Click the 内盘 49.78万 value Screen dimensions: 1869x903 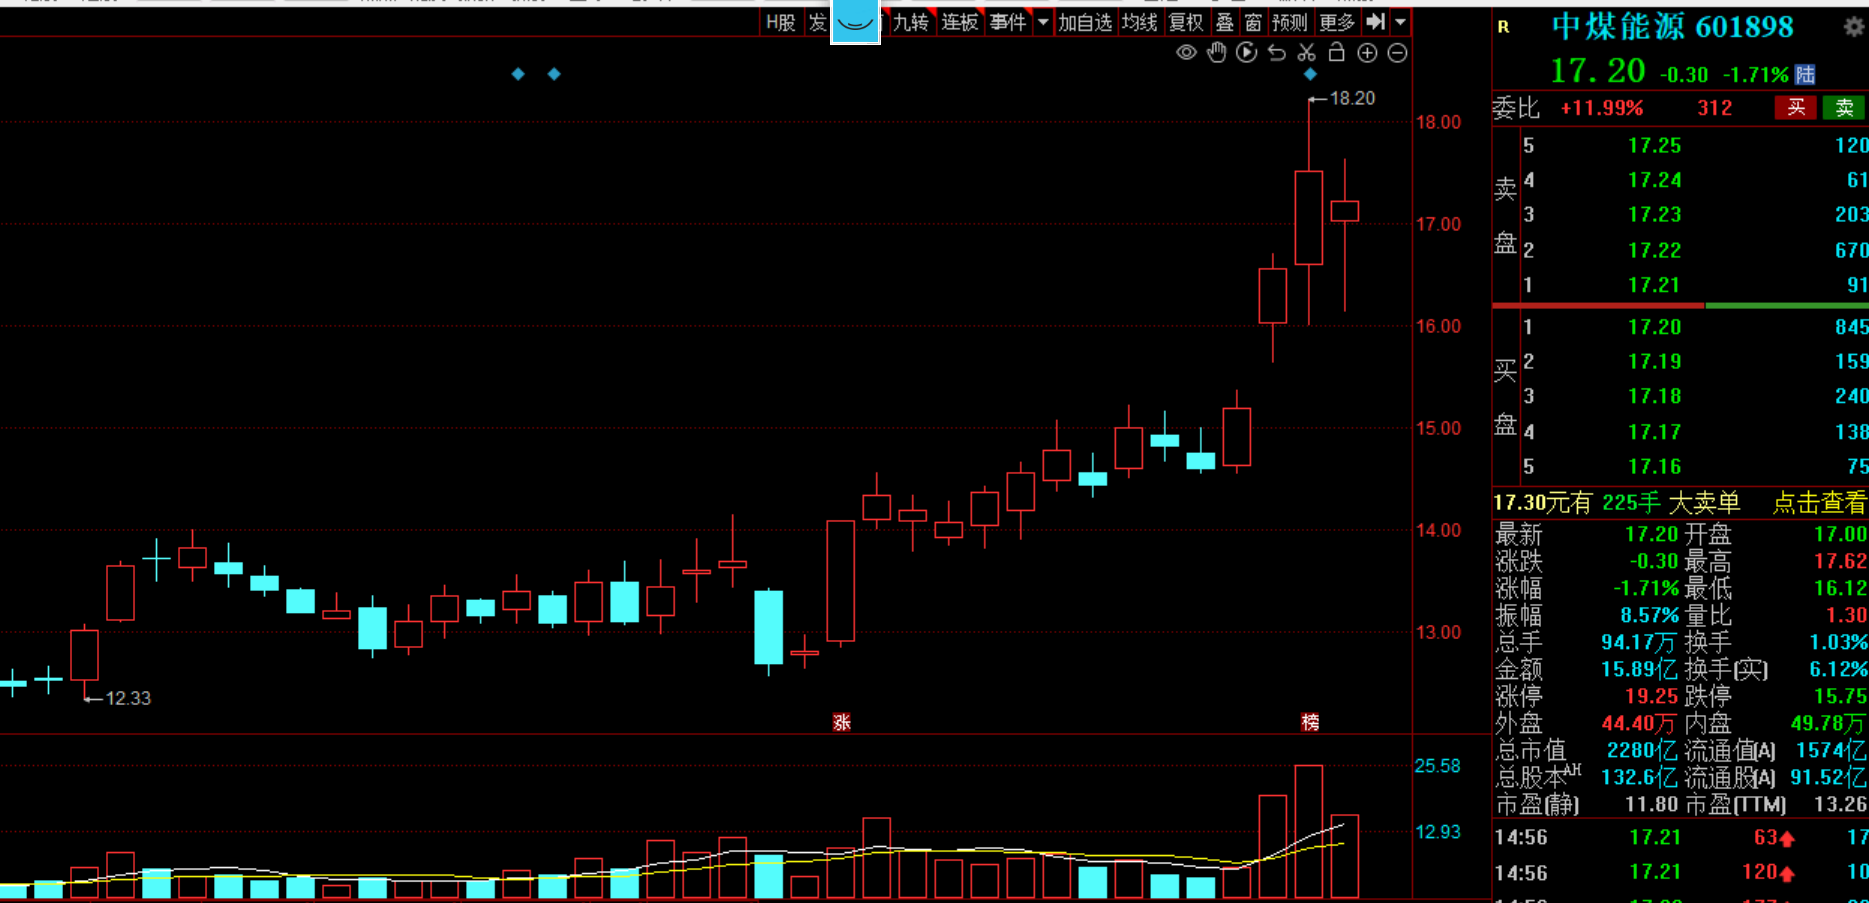pos(1828,723)
